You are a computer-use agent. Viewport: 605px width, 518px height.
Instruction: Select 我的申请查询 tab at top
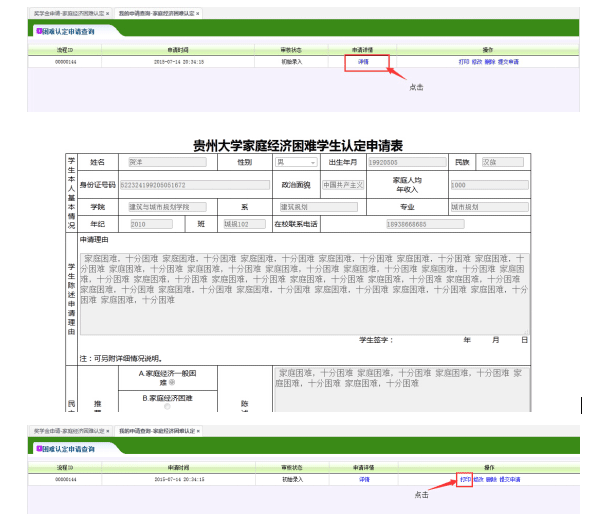(x=155, y=12)
